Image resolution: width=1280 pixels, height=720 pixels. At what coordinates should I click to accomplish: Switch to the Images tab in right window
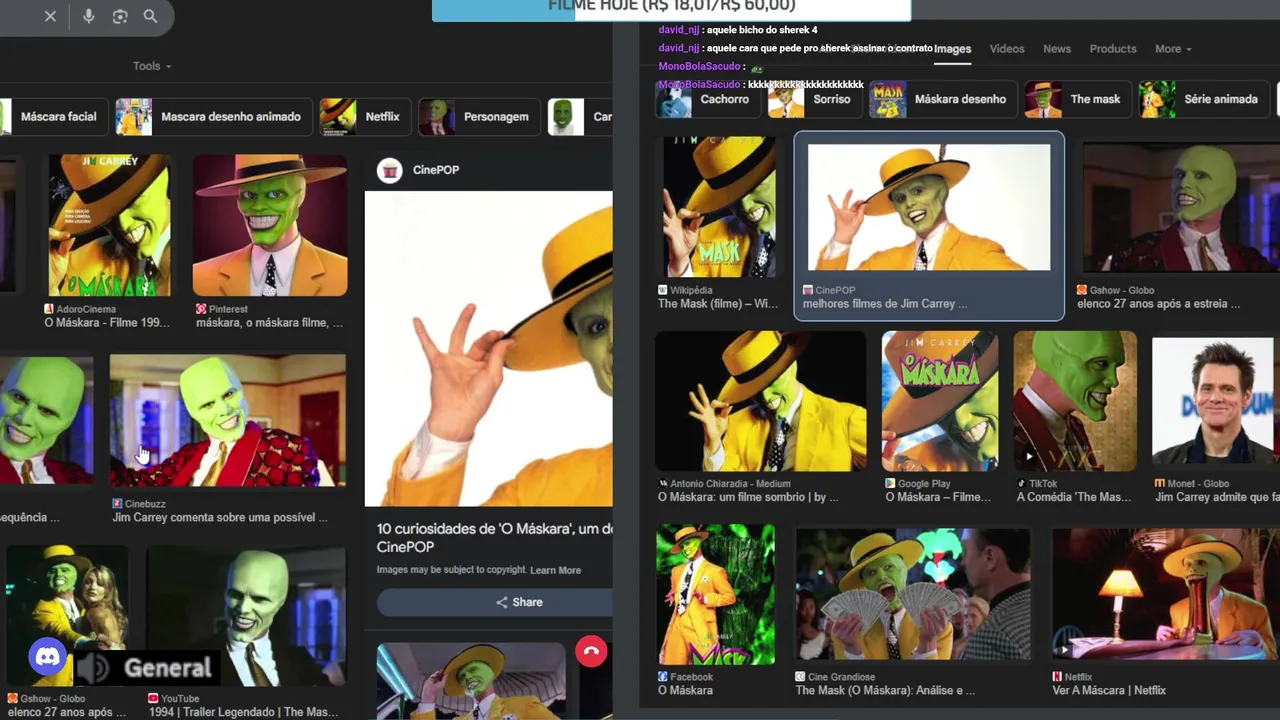[x=952, y=49]
